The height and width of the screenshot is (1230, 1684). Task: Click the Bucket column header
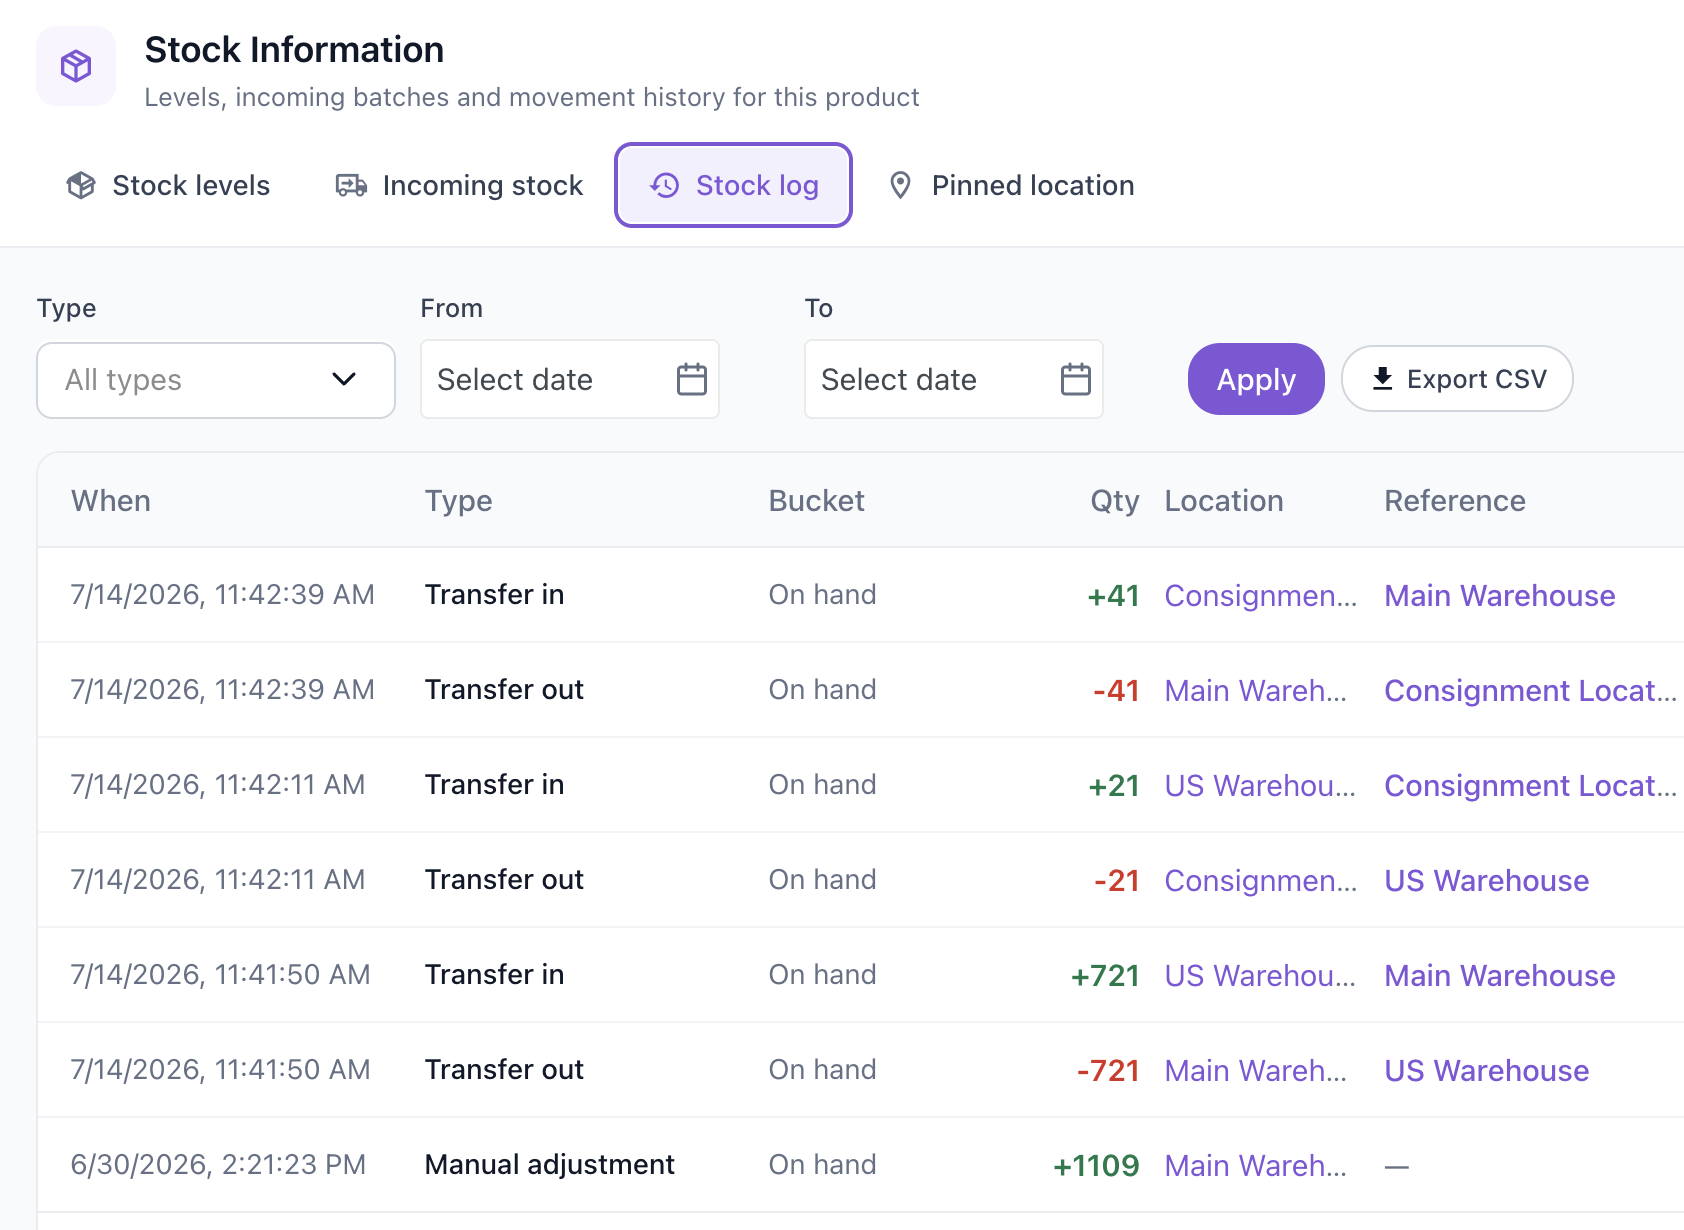tap(816, 500)
